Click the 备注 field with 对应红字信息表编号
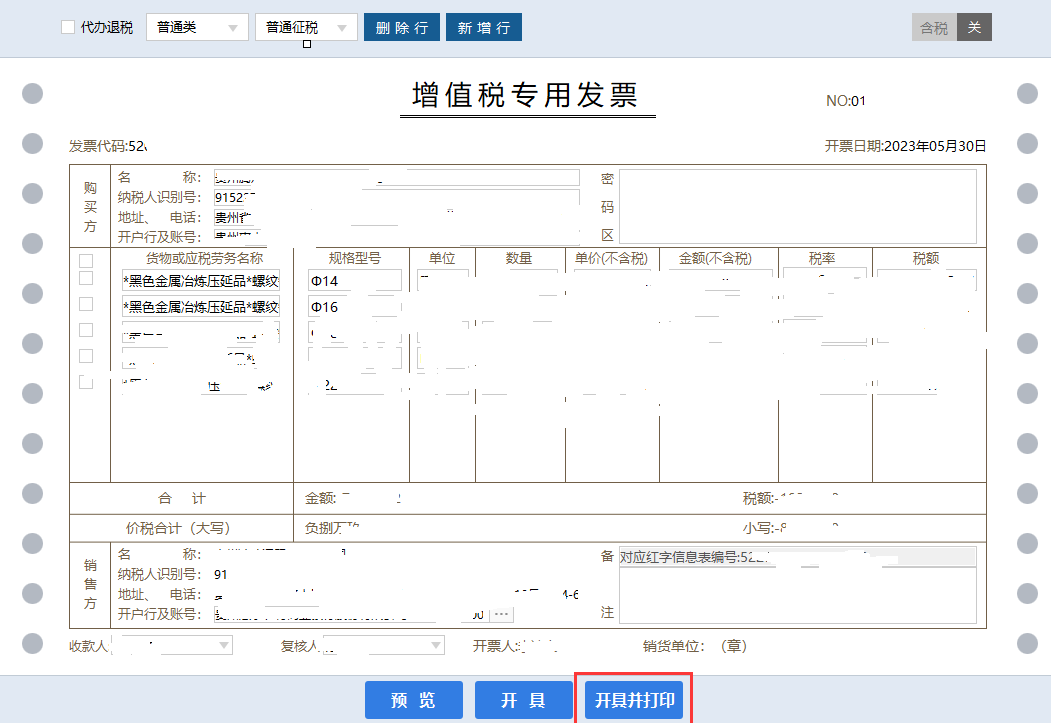 coord(797,557)
